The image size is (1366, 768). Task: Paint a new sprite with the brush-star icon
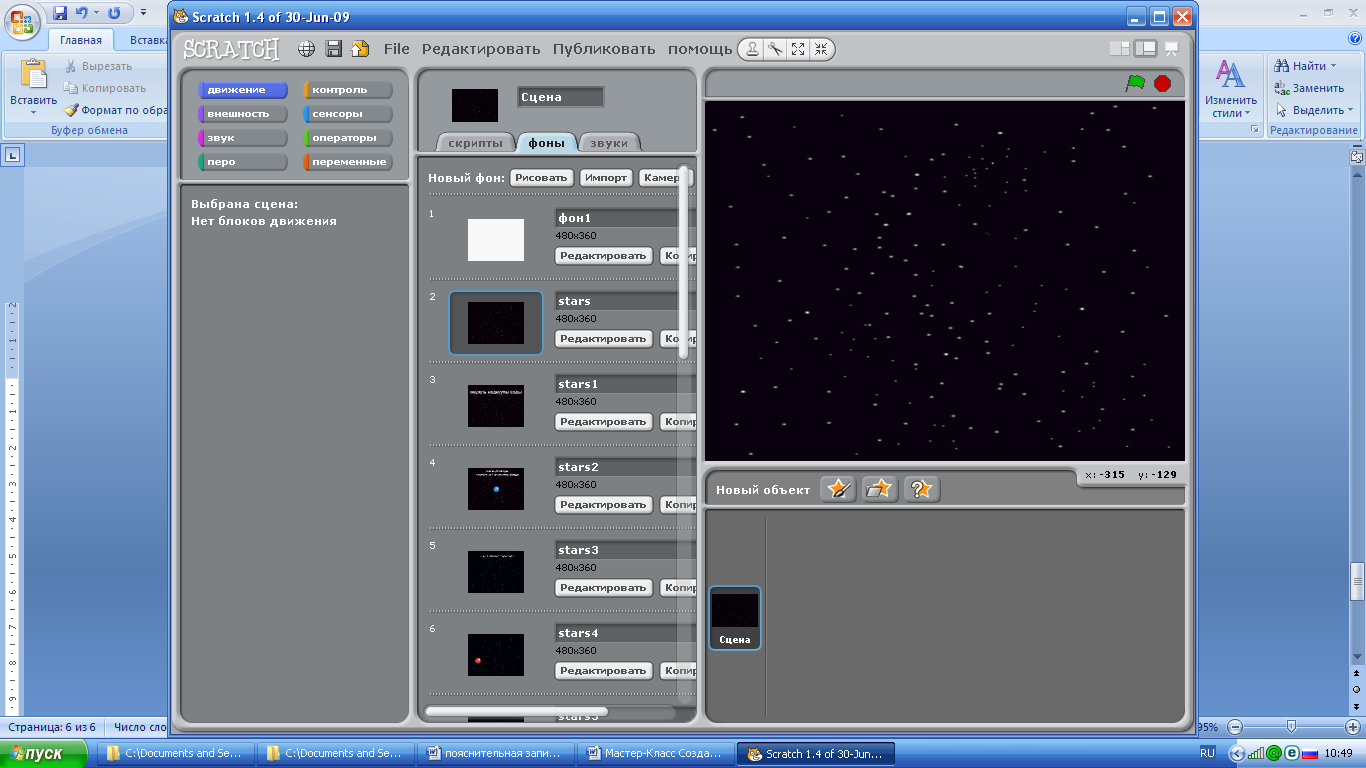(x=838, y=489)
